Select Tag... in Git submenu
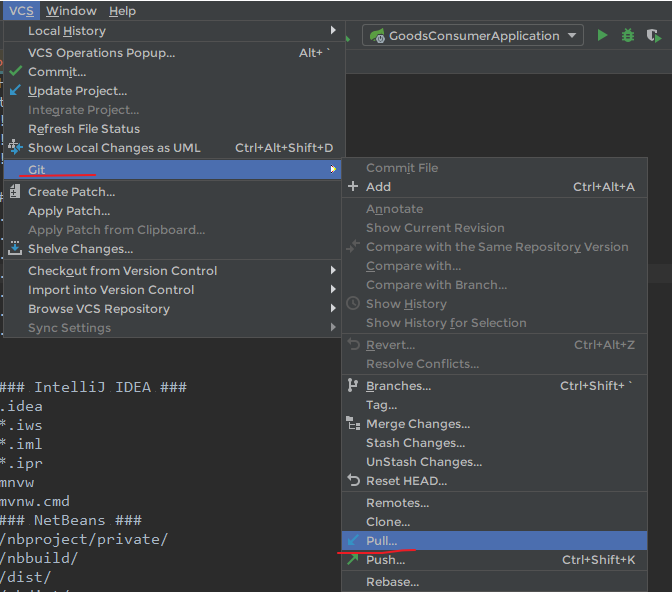 pos(495,405)
